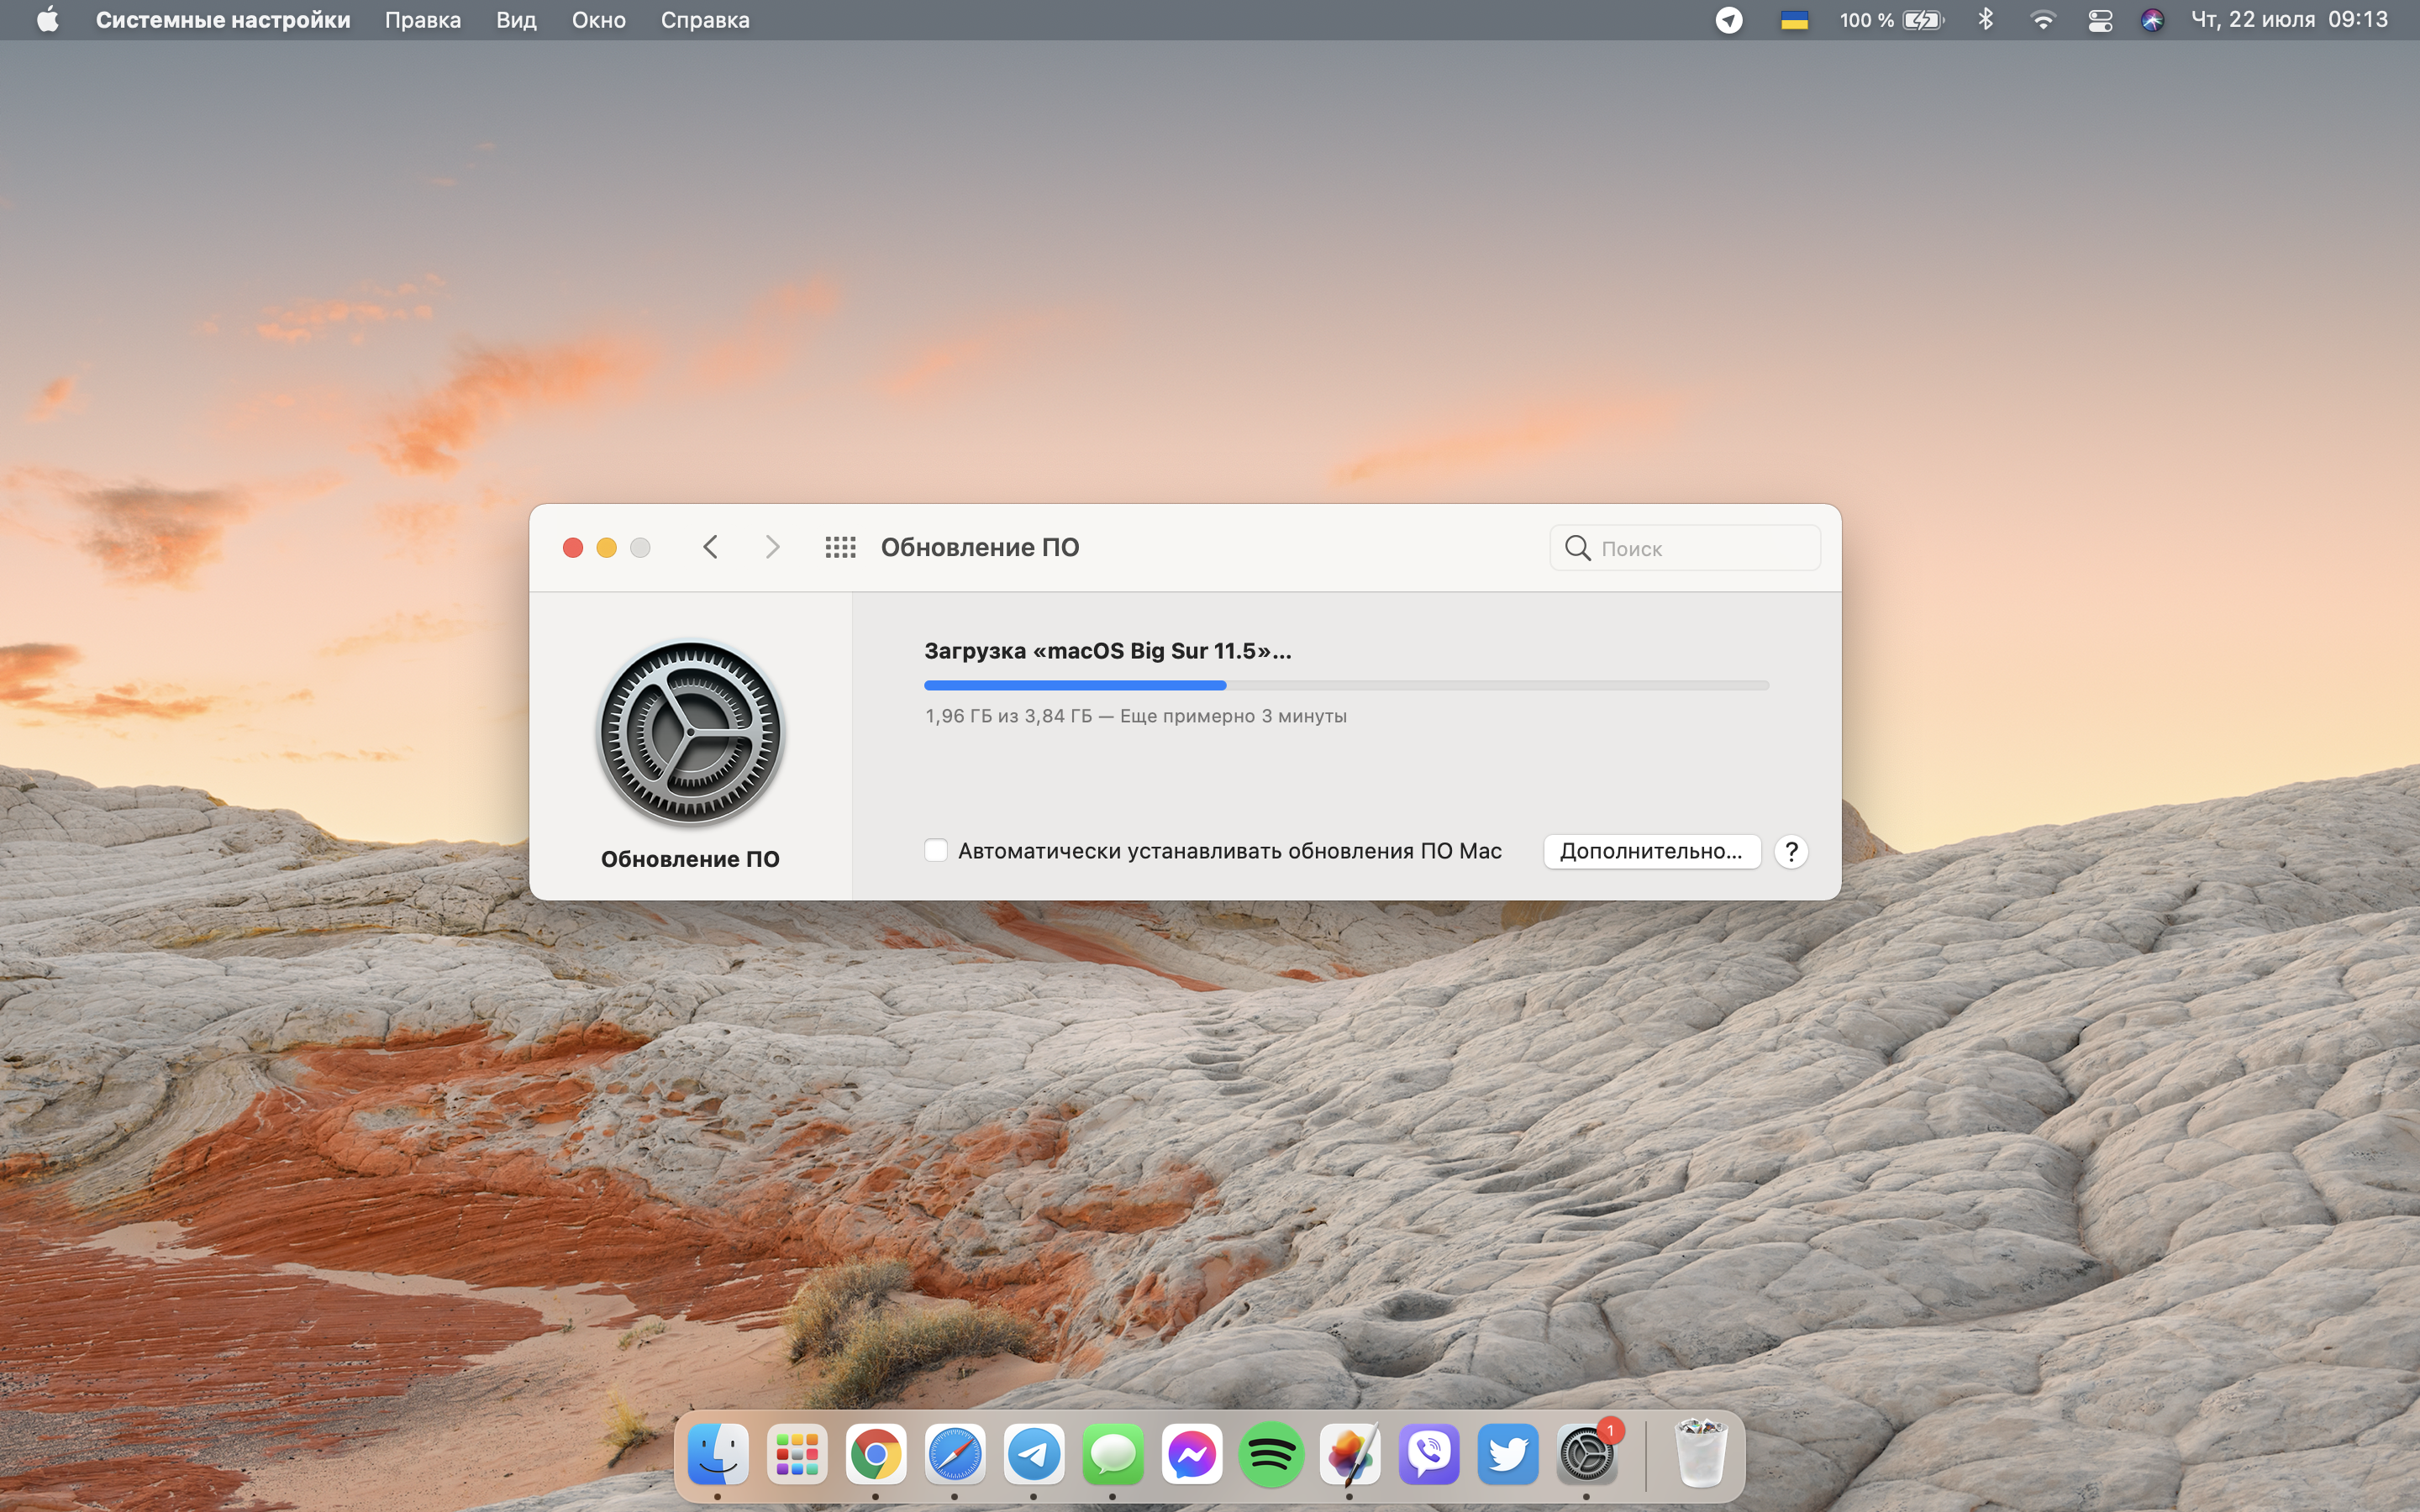
Task: Open Launchpad from the Dock
Action: (x=797, y=1455)
